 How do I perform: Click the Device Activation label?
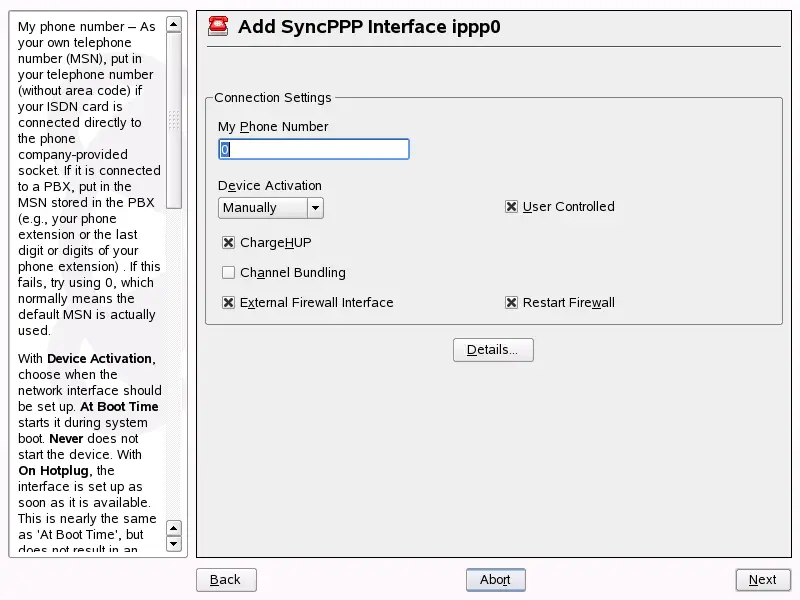270,186
